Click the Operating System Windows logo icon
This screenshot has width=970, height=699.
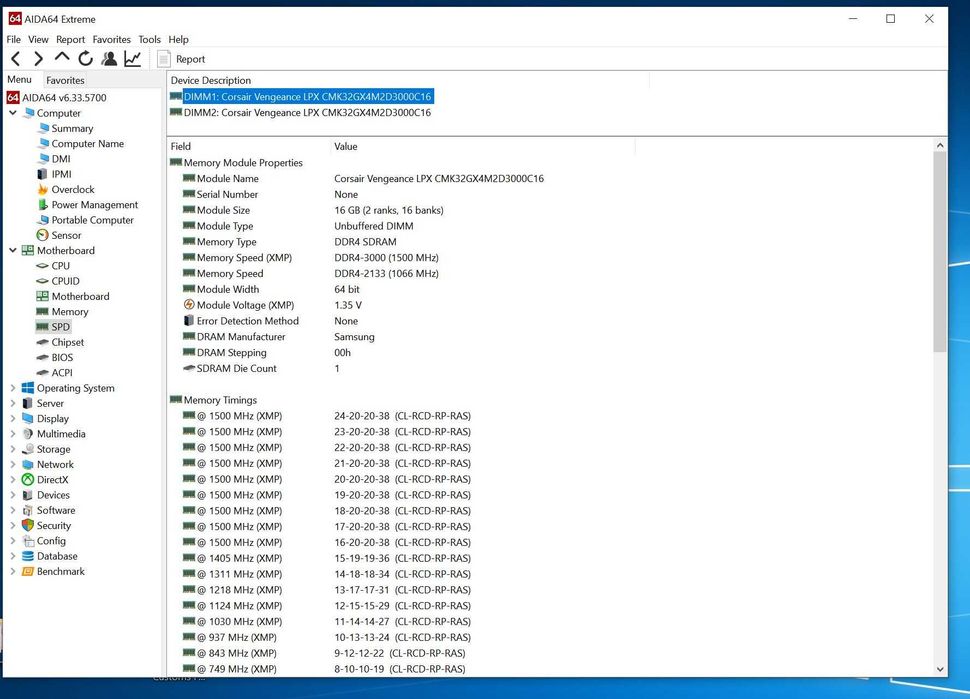click(x=28, y=388)
